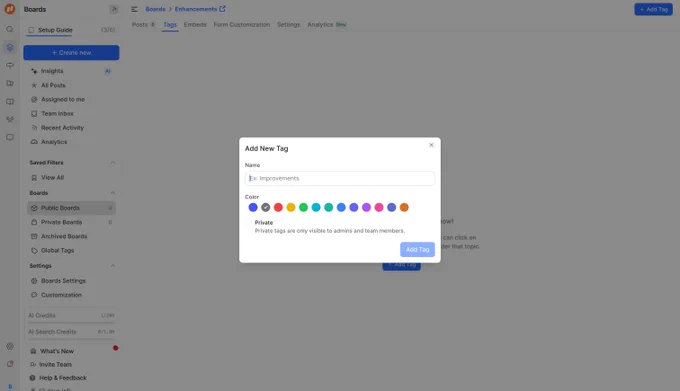The width and height of the screenshot is (680, 391).
Task: Open the Form Customization tab
Action: pyautogui.click(x=242, y=25)
